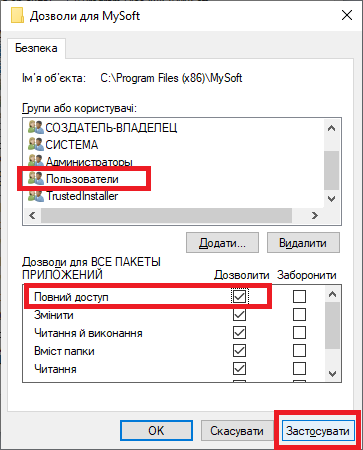Image resolution: width=363 pixels, height=450 pixels.
Task: Click down arrow of groups list scrollbar
Action: click(331, 199)
